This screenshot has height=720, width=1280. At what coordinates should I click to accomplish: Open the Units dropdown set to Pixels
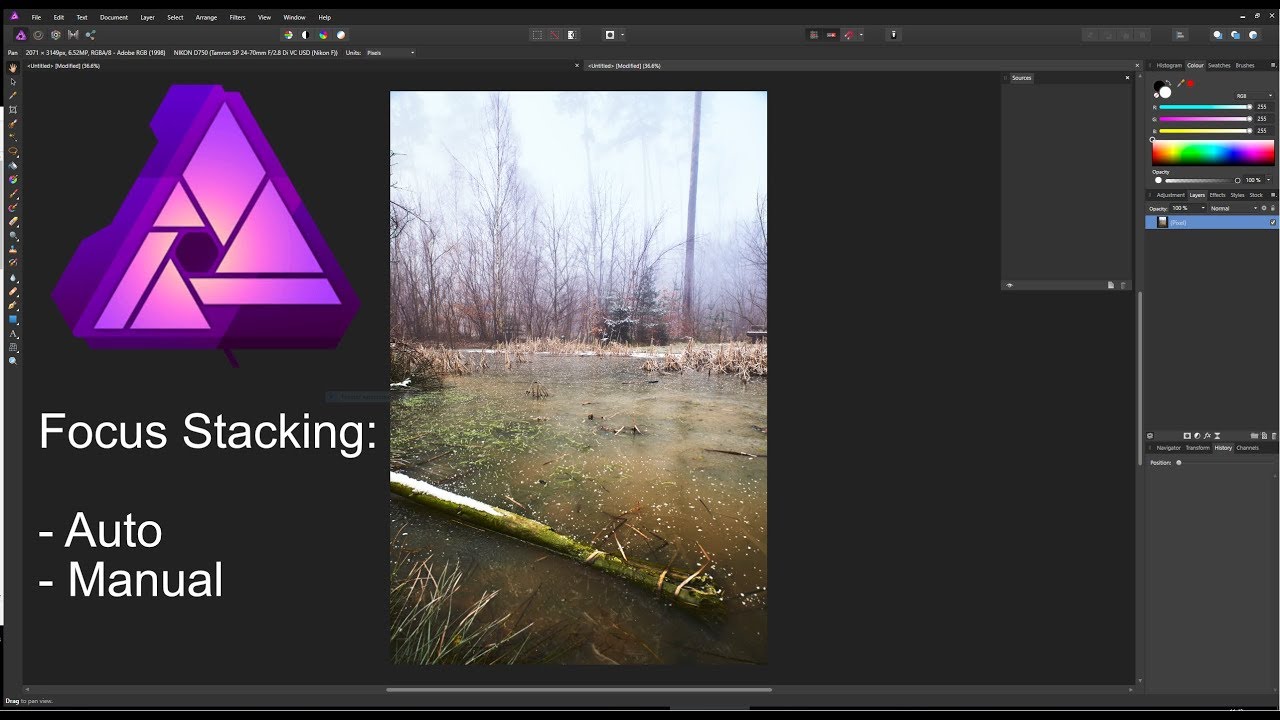tap(390, 52)
